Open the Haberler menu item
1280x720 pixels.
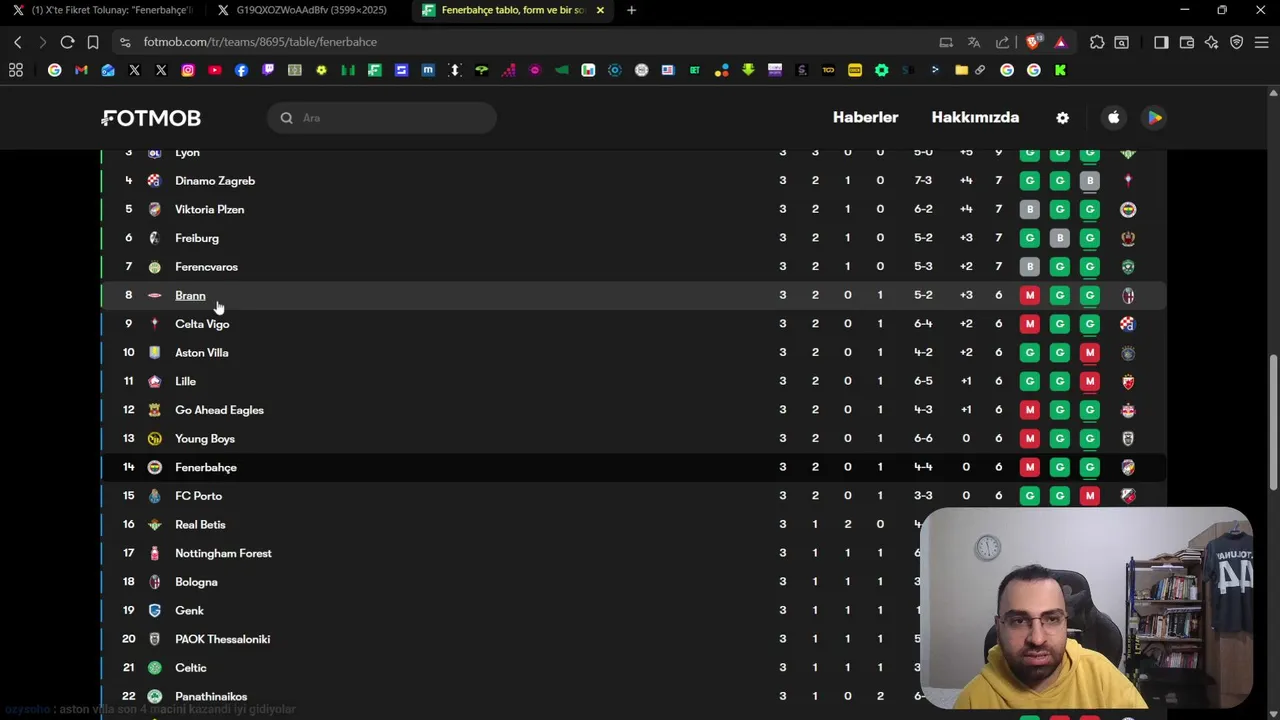pyautogui.click(x=865, y=117)
